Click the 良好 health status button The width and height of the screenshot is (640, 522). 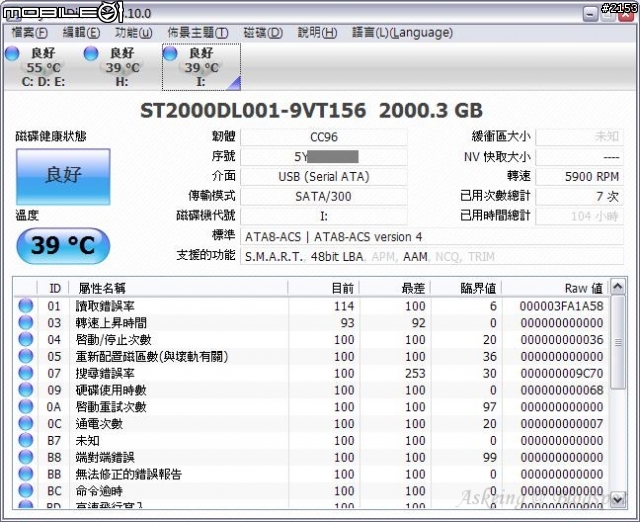point(63,177)
